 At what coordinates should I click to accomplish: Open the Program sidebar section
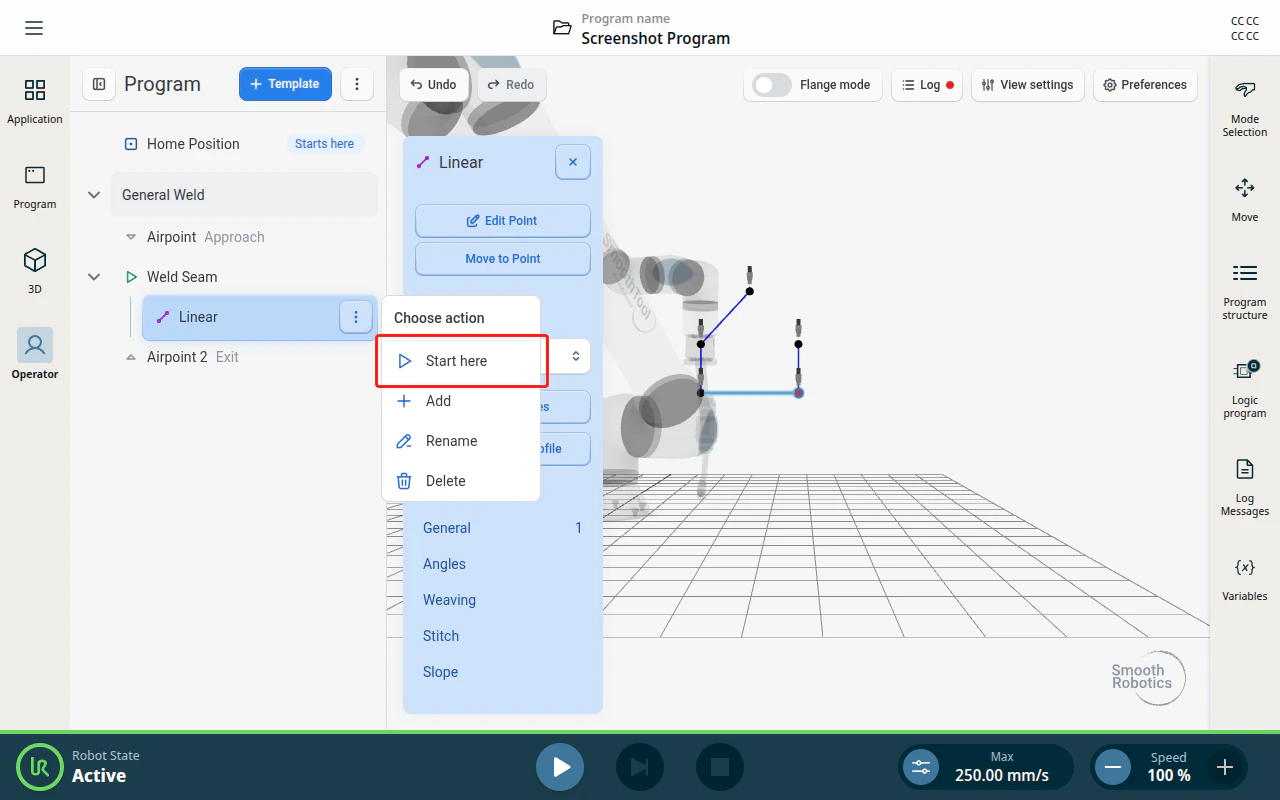coord(35,188)
